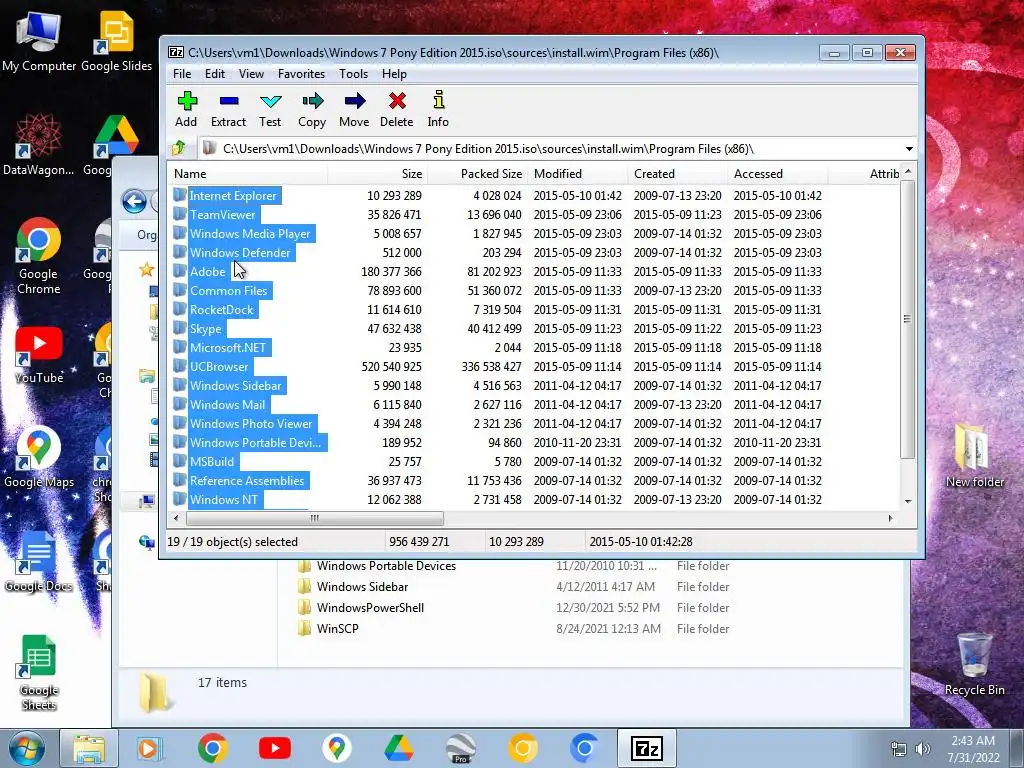Click the vertical scrollbar thumb in 7-Zip

(x=907, y=319)
